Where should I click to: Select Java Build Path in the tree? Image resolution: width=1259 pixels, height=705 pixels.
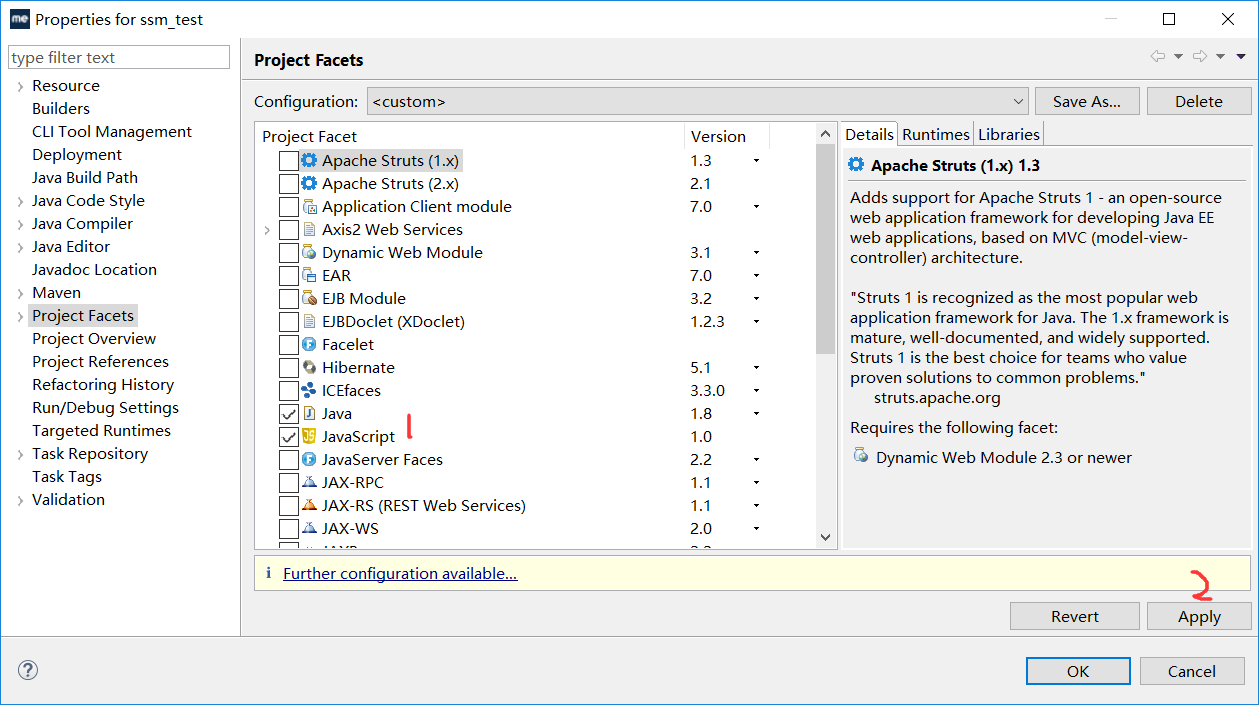tap(85, 177)
